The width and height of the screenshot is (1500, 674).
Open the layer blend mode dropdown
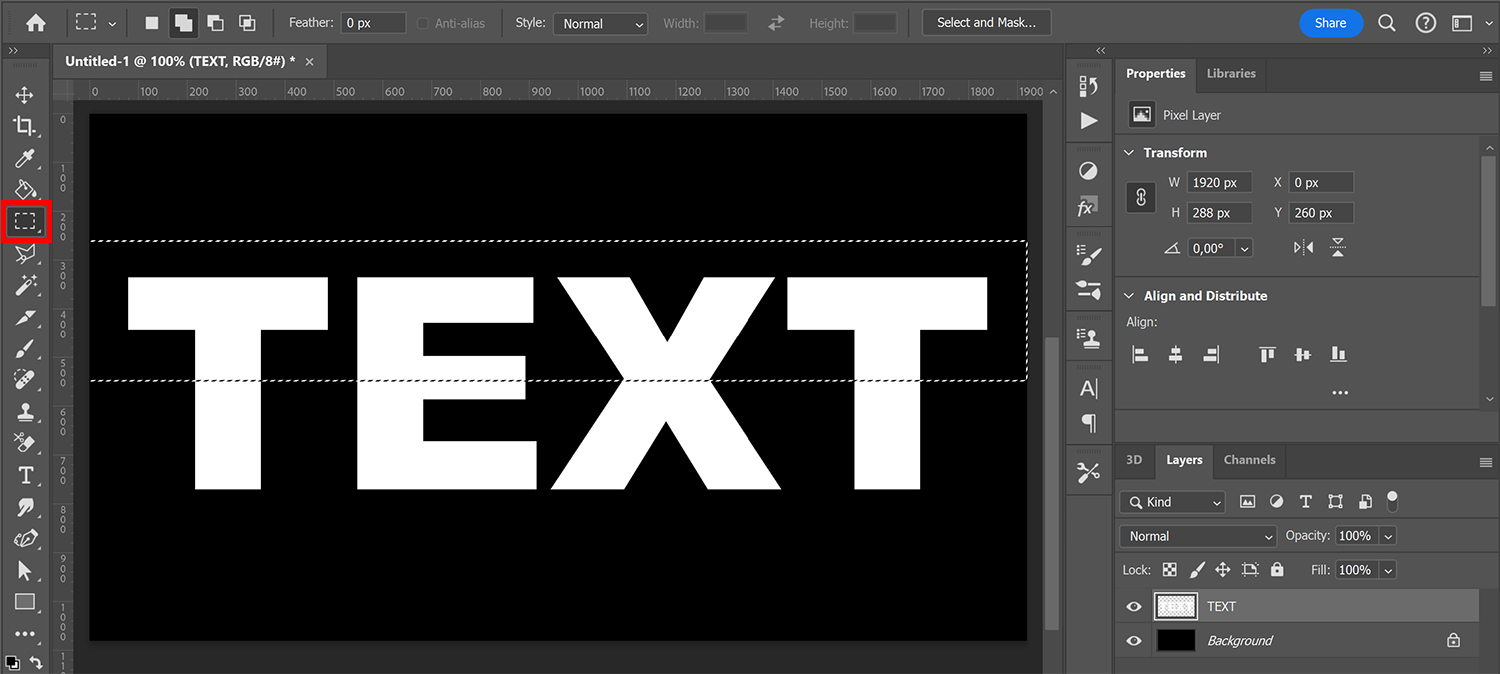point(1198,536)
